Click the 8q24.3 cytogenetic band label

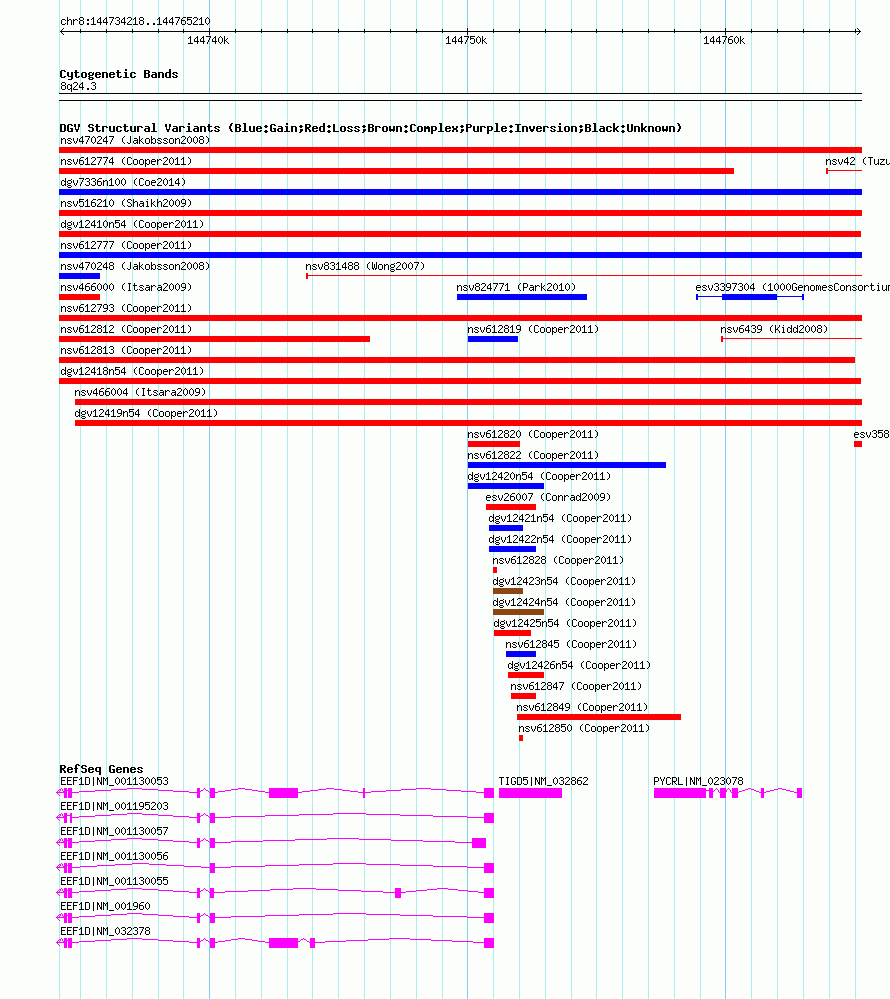(78, 87)
